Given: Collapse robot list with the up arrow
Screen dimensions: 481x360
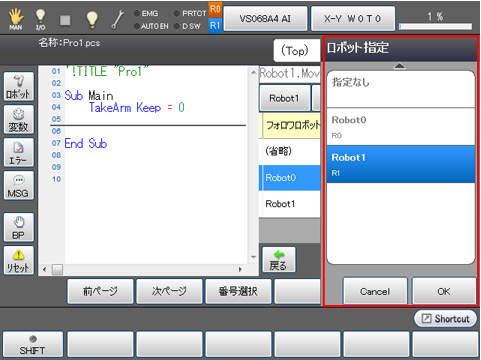Looking at the screenshot, I should 400,66.
